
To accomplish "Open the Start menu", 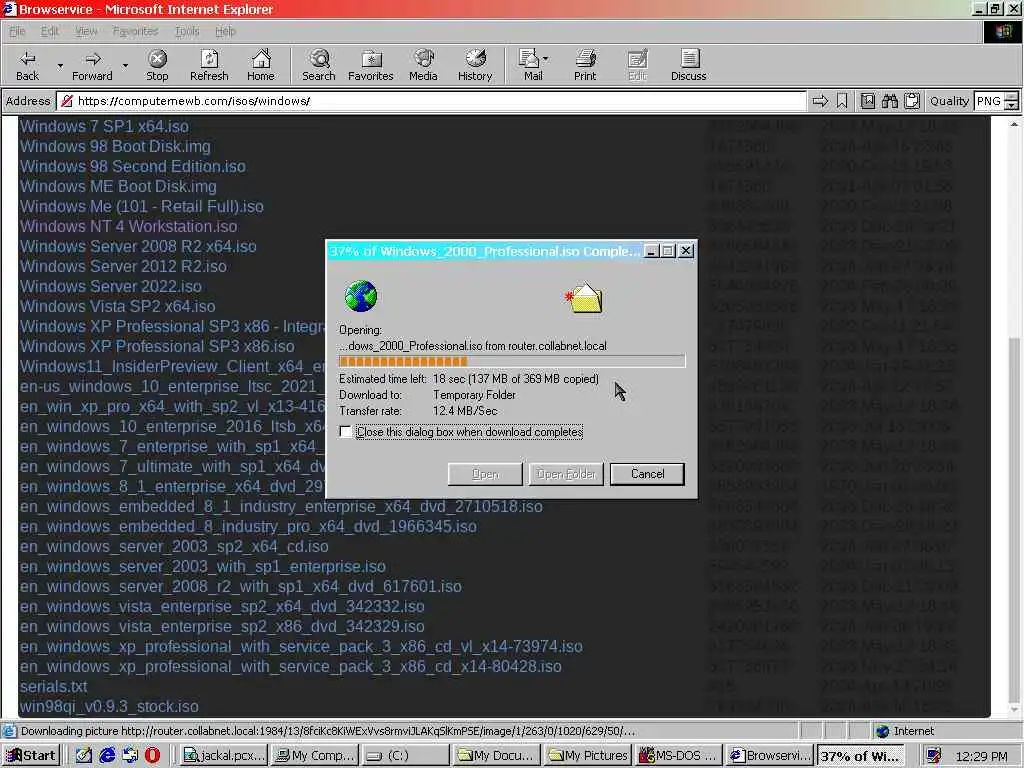I will [x=31, y=756].
